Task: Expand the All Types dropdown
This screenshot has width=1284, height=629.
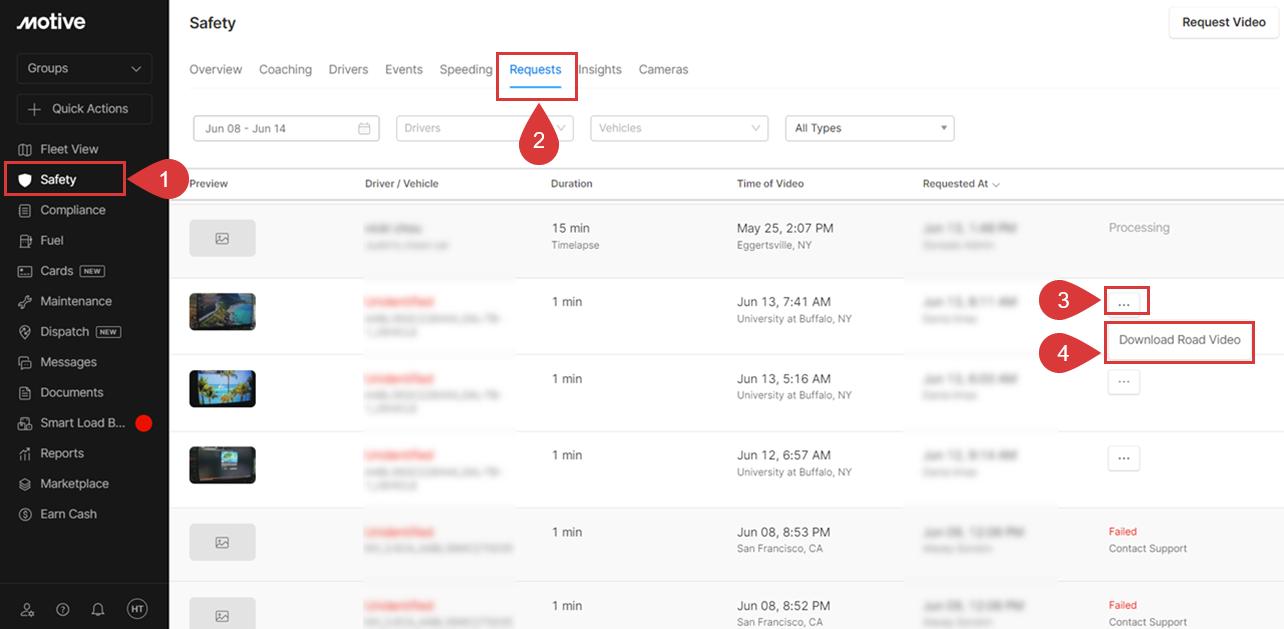Action: click(869, 128)
